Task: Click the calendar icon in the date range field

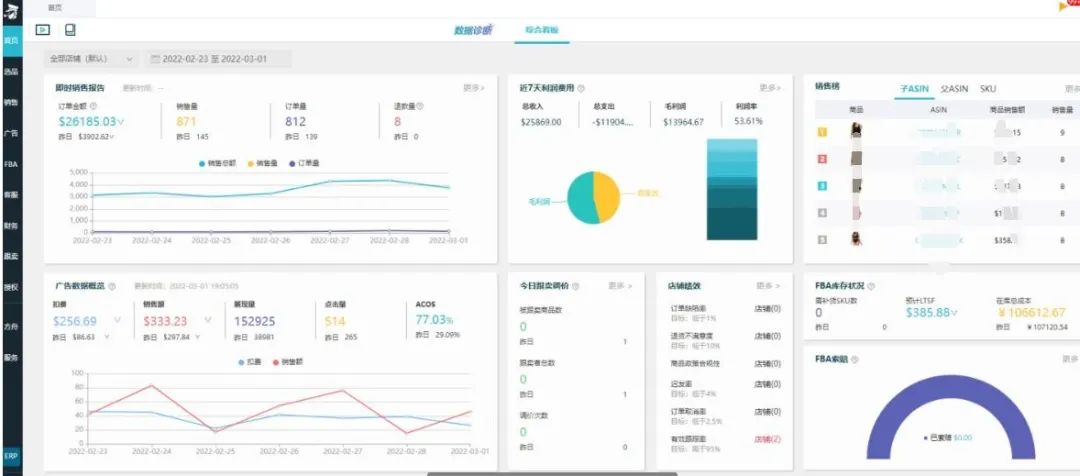Action: (x=156, y=59)
